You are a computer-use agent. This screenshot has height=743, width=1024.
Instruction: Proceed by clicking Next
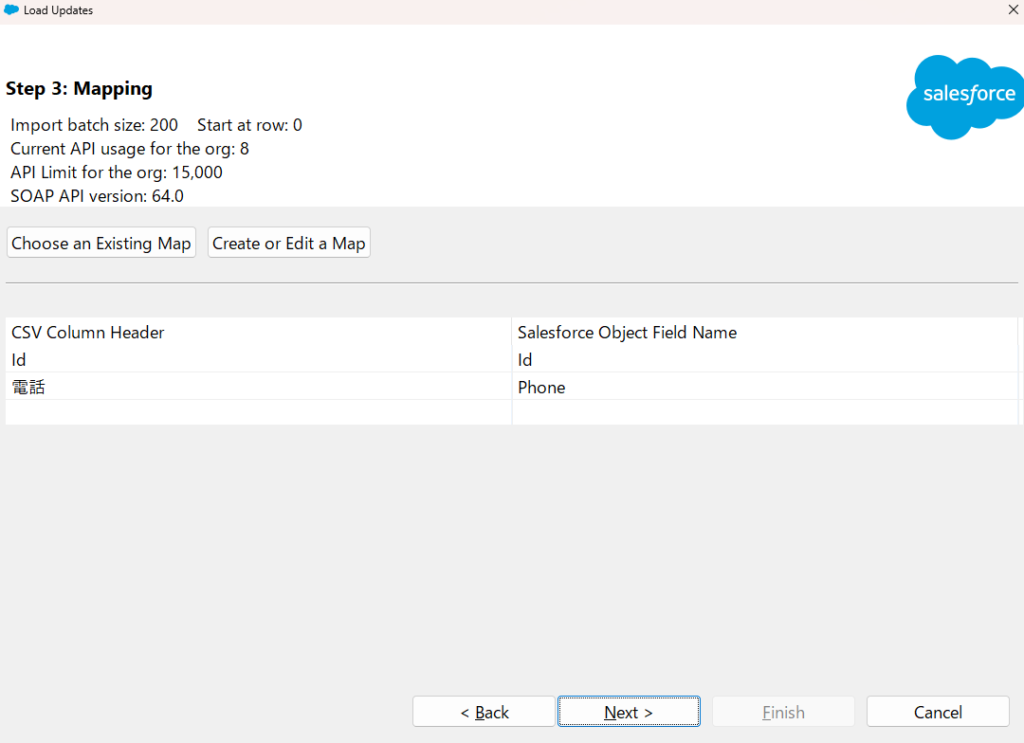pyautogui.click(x=628, y=712)
